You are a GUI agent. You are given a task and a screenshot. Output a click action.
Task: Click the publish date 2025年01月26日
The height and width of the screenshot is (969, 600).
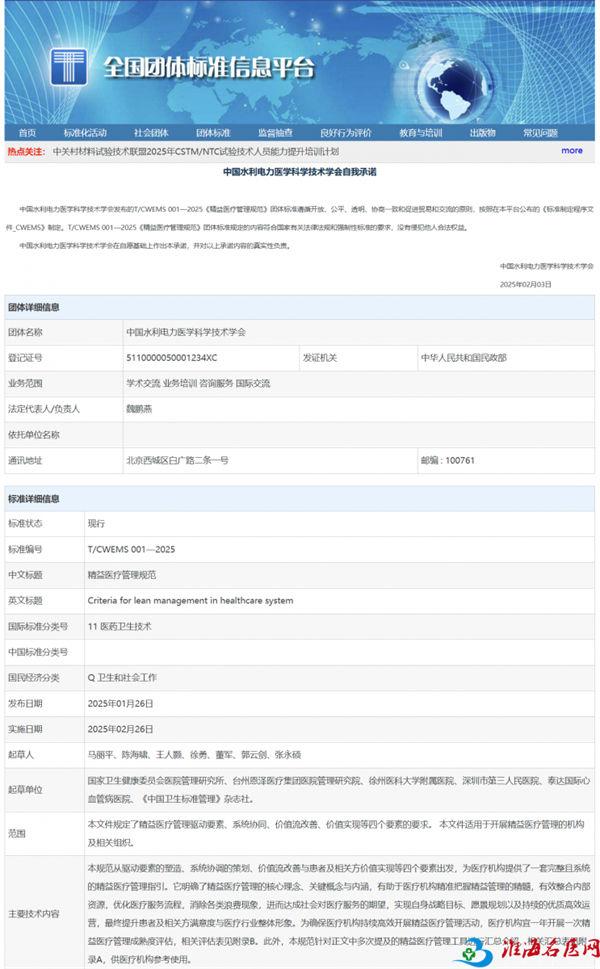120,704
